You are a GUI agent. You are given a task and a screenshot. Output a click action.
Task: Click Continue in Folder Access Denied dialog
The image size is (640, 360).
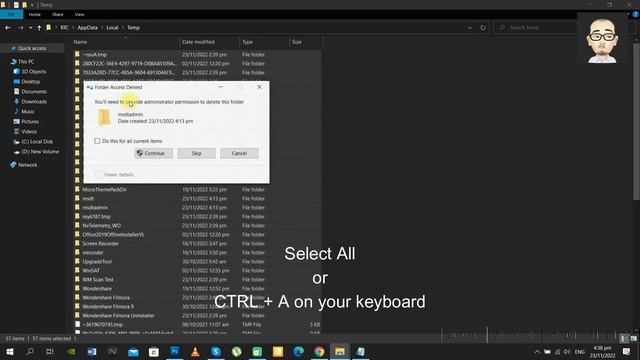tap(154, 153)
